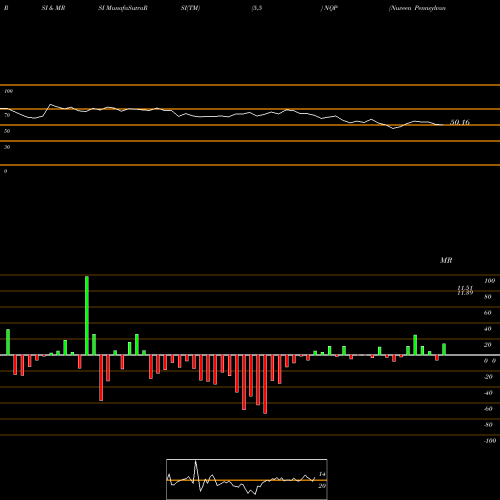Click the 14 label in mini chart

(x=322, y=474)
